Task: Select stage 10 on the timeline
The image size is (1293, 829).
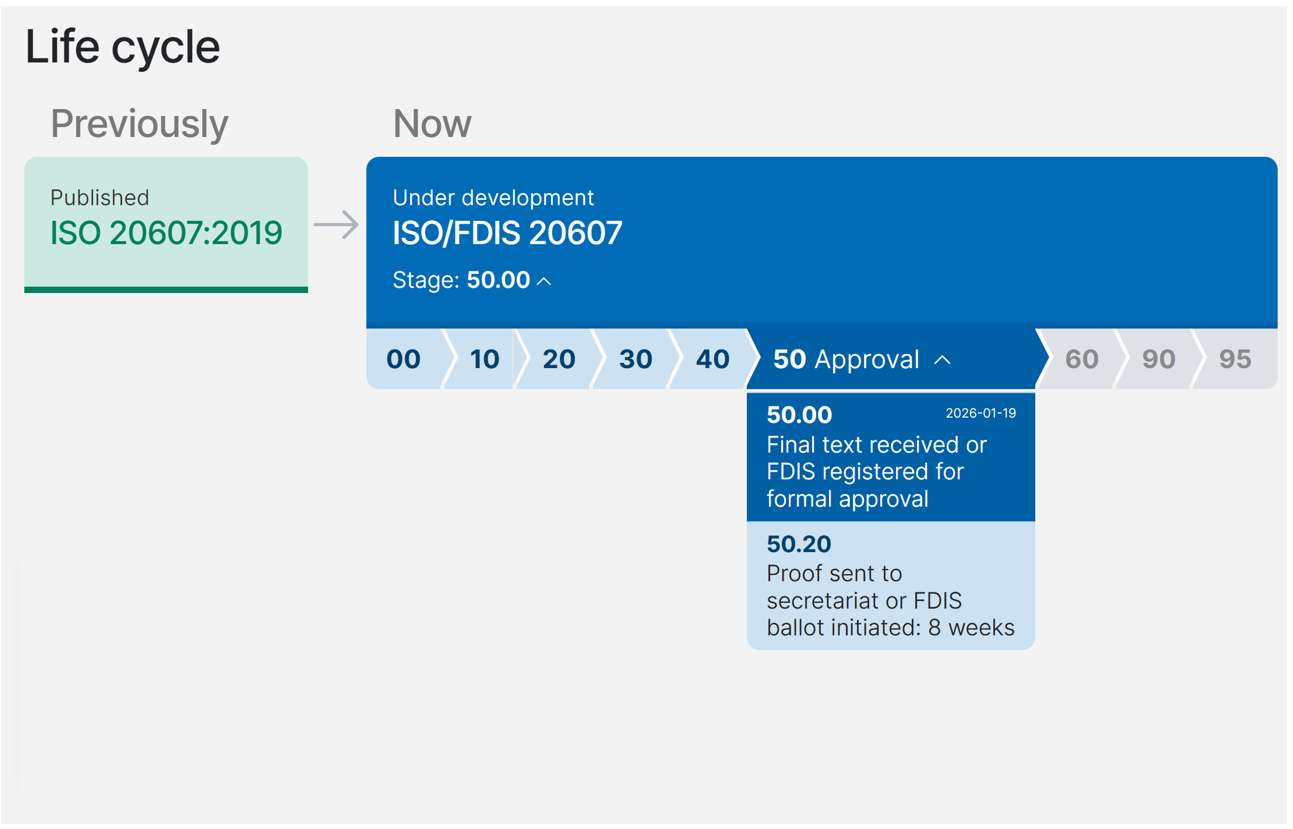Action: [x=480, y=359]
